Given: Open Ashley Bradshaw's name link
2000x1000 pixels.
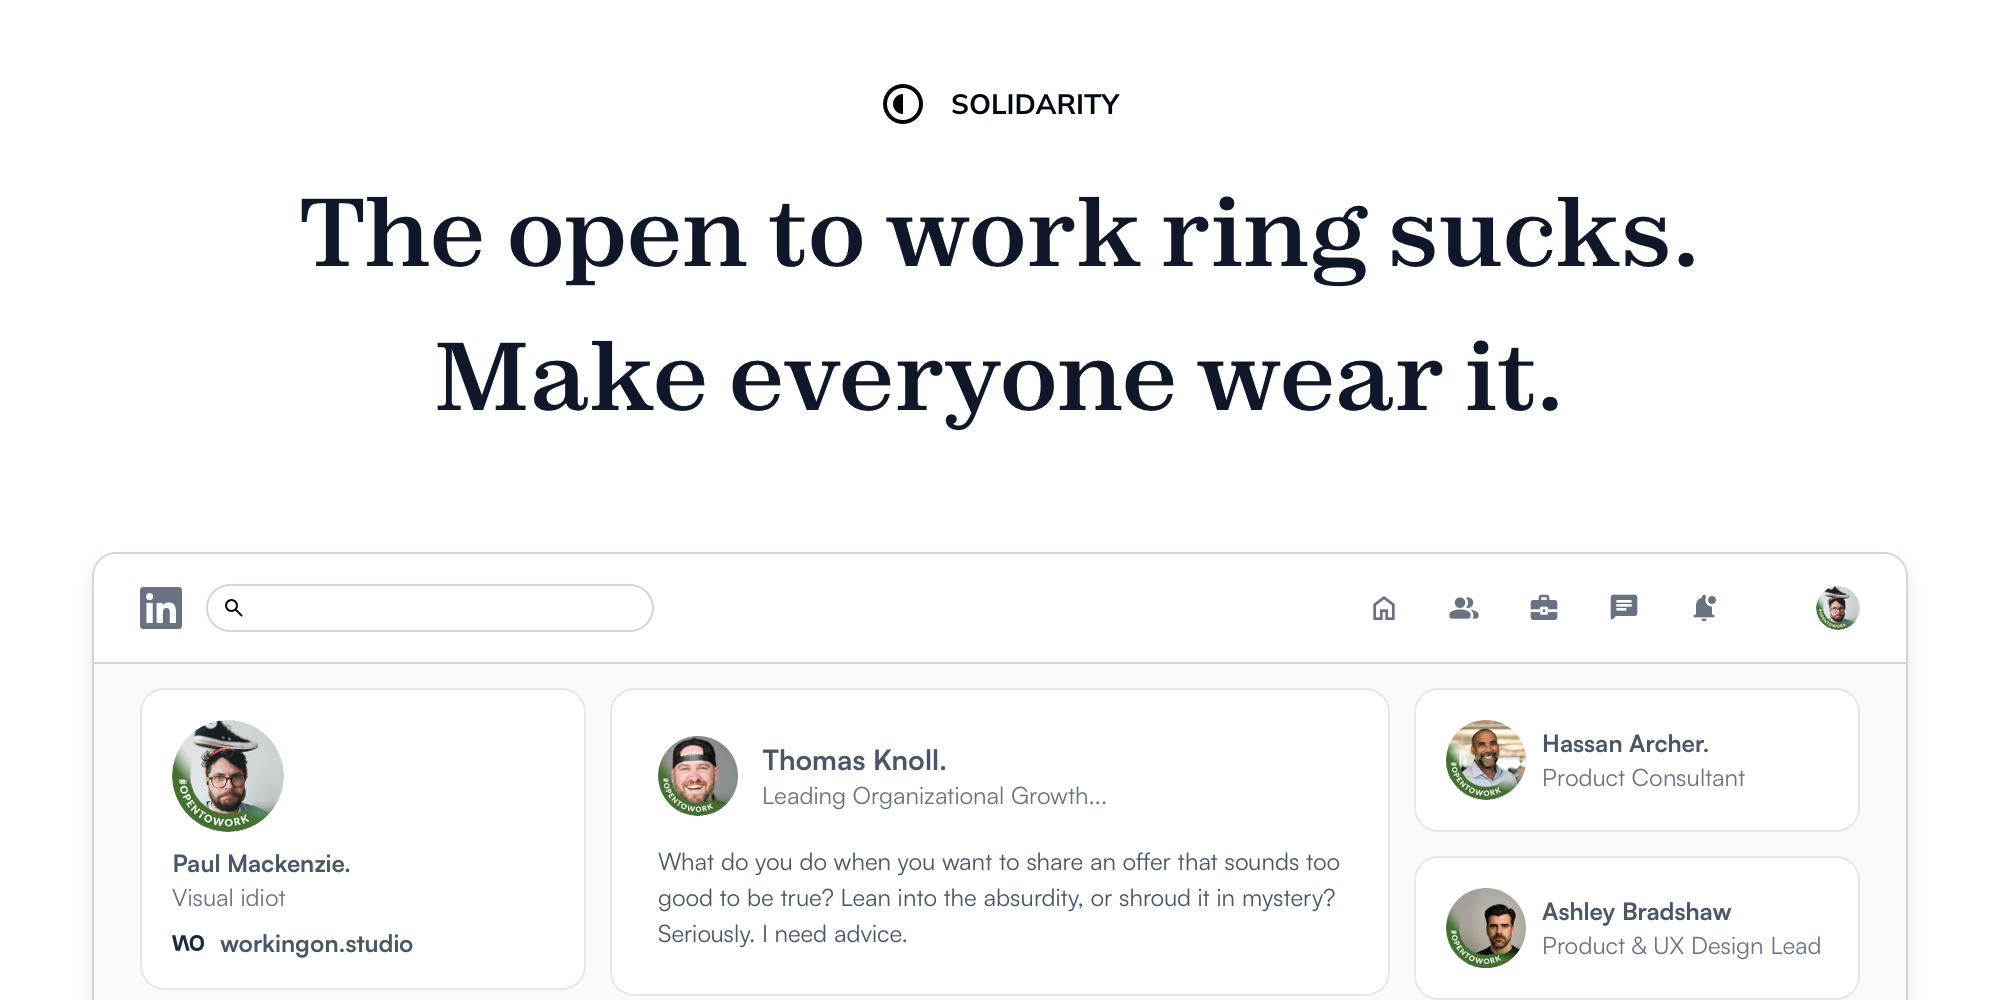Looking at the screenshot, I should (x=1636, y=912).
